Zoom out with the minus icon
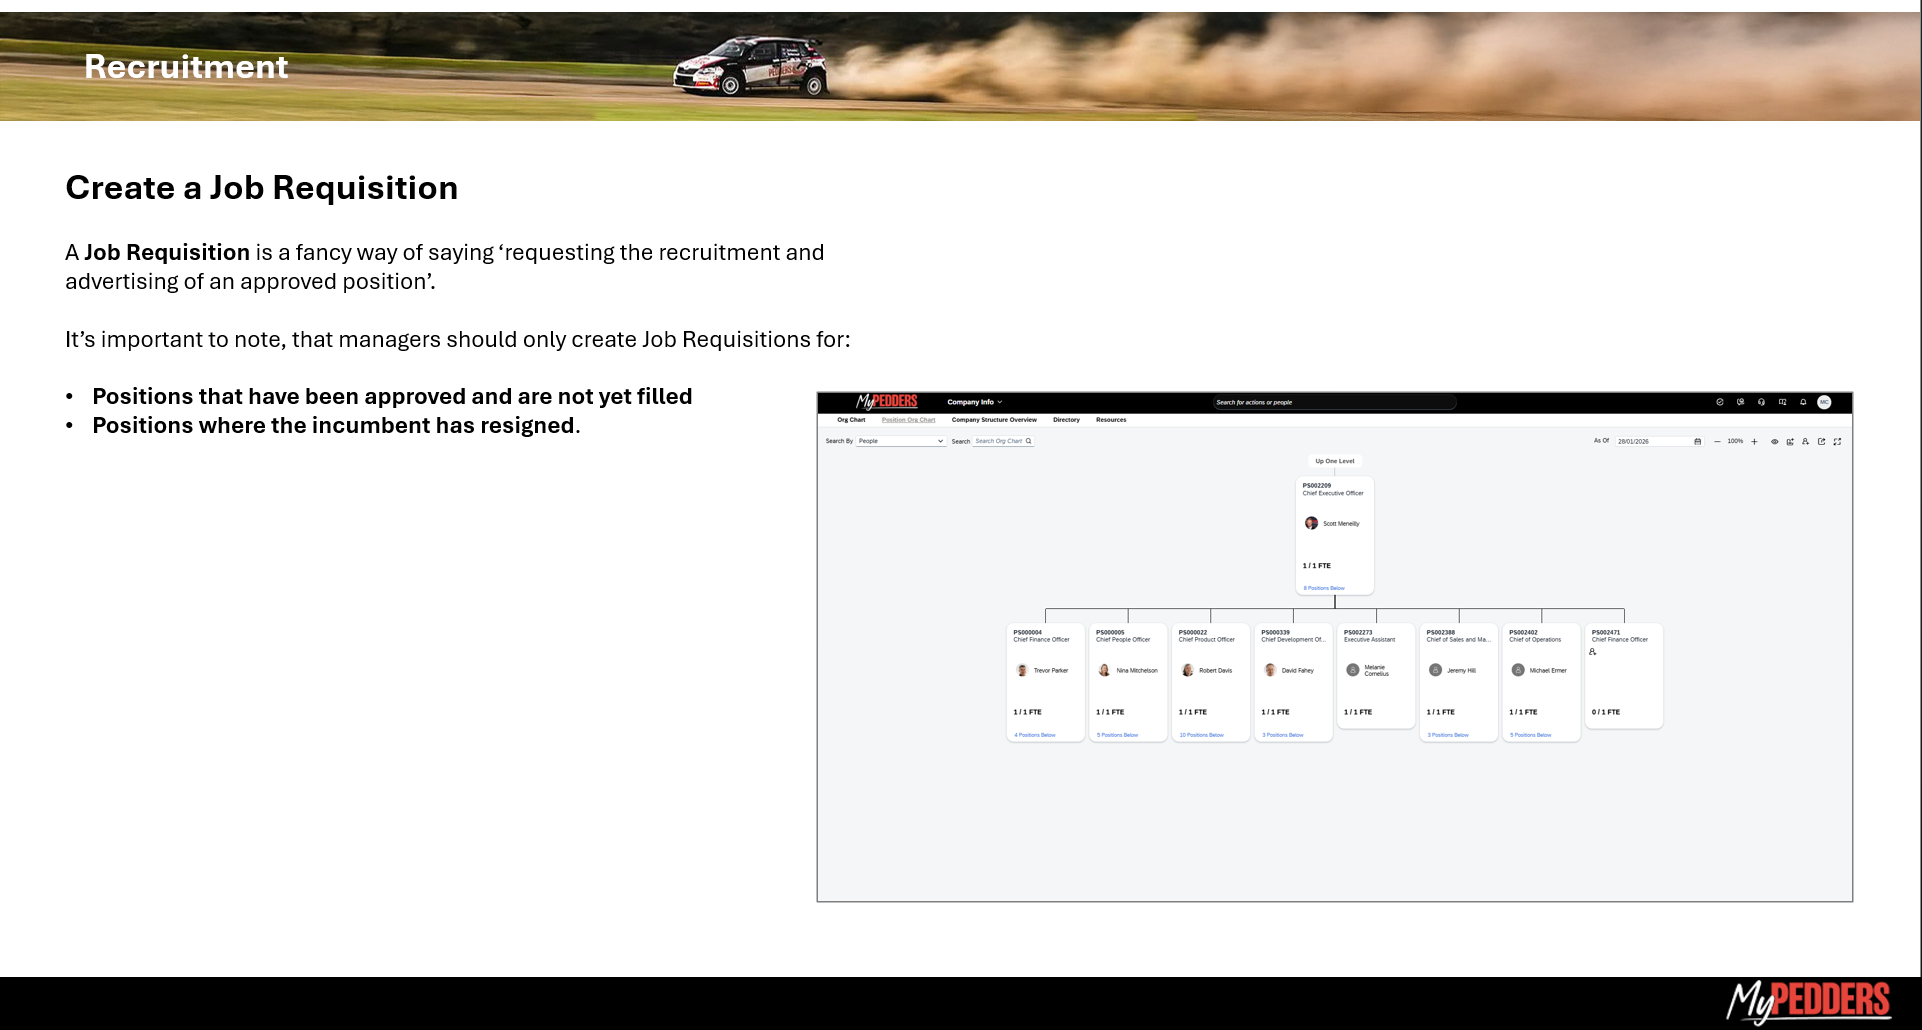 [1717, 441]
